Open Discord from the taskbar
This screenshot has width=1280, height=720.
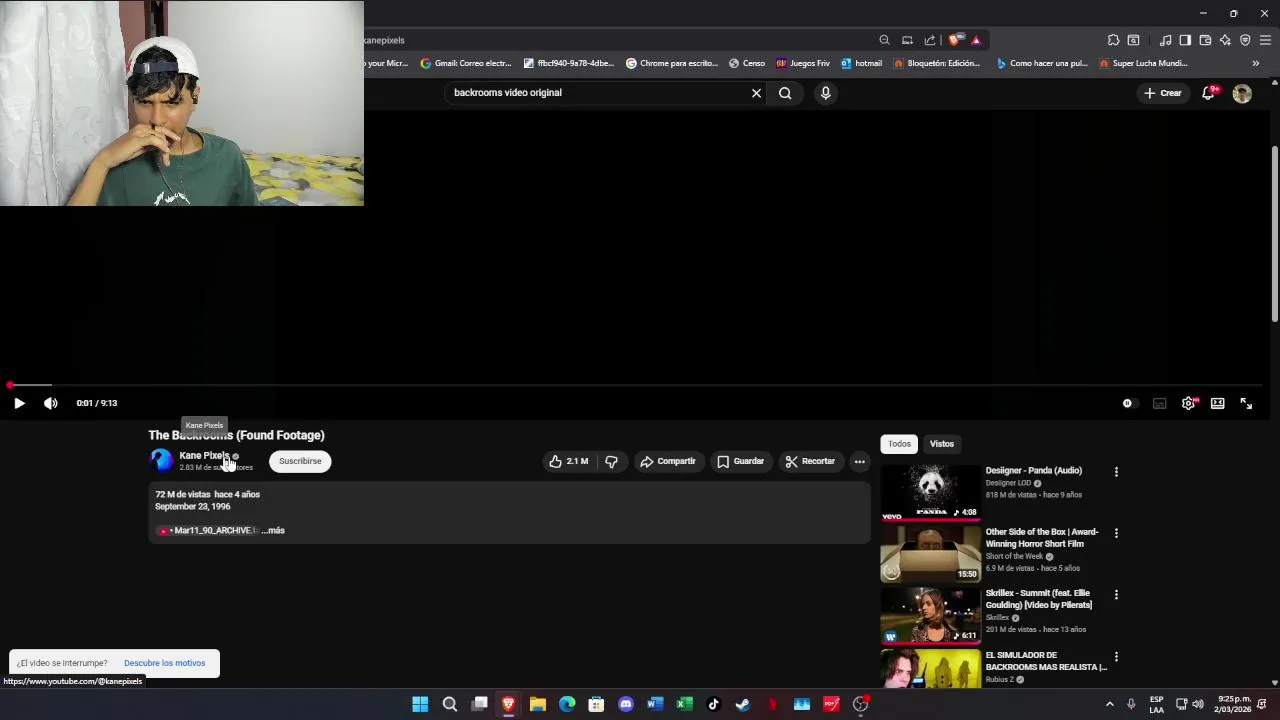pos(626,704)
